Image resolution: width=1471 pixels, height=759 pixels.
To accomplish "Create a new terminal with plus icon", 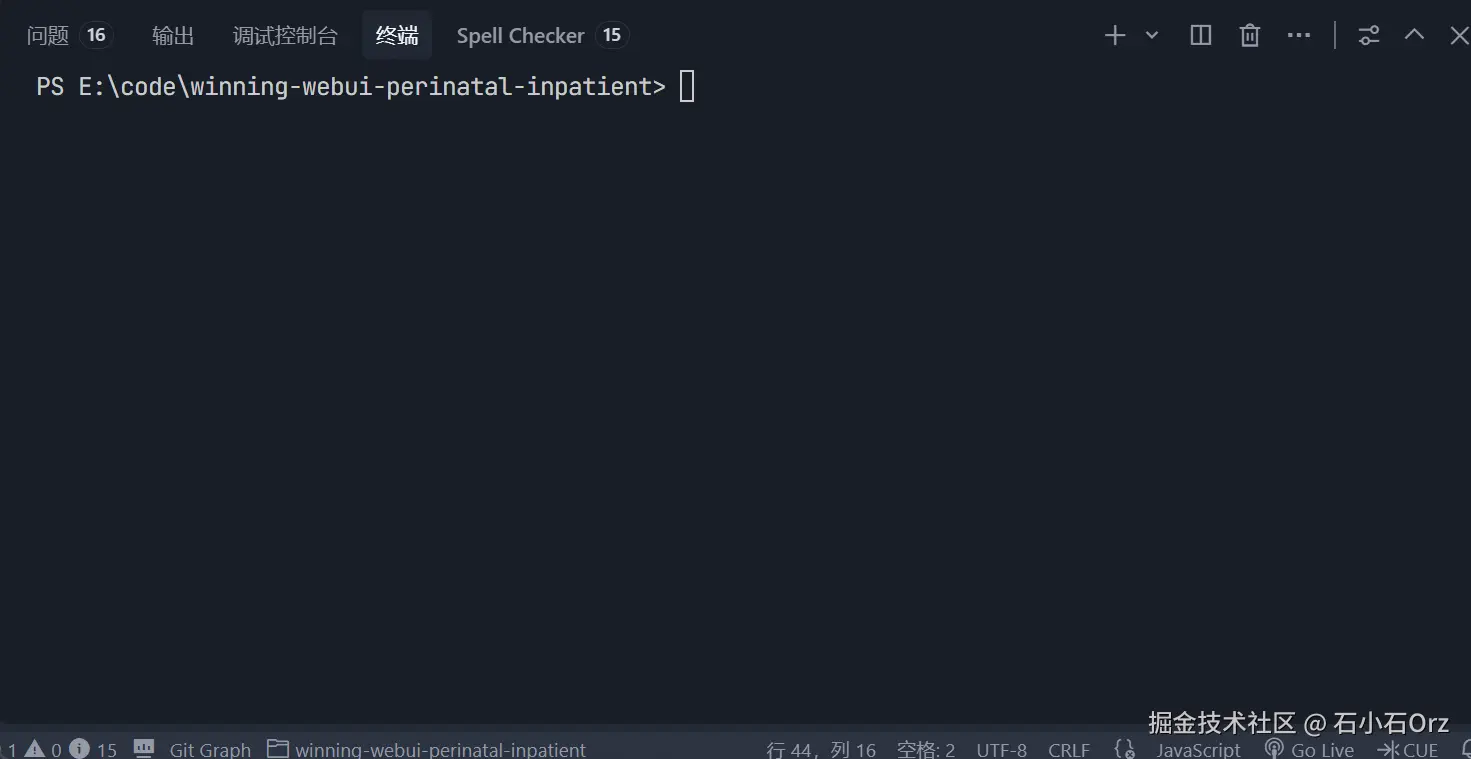I will point(1114,36).
